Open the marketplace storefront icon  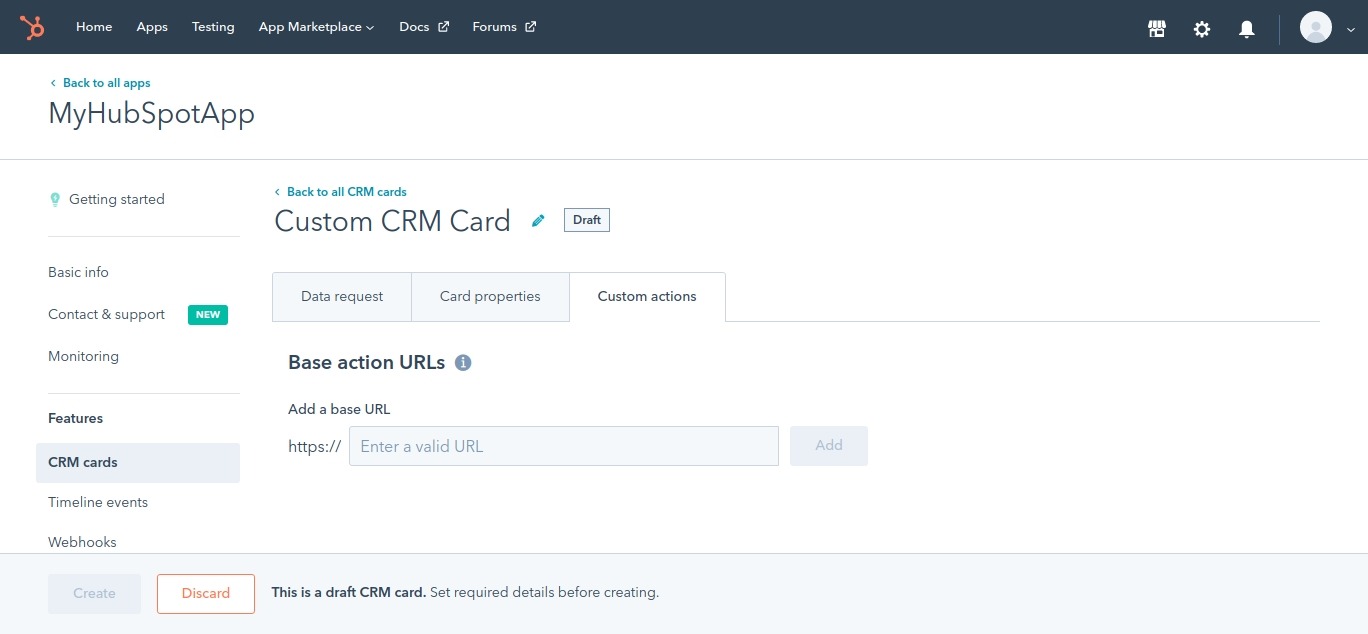pos(1157,29)
